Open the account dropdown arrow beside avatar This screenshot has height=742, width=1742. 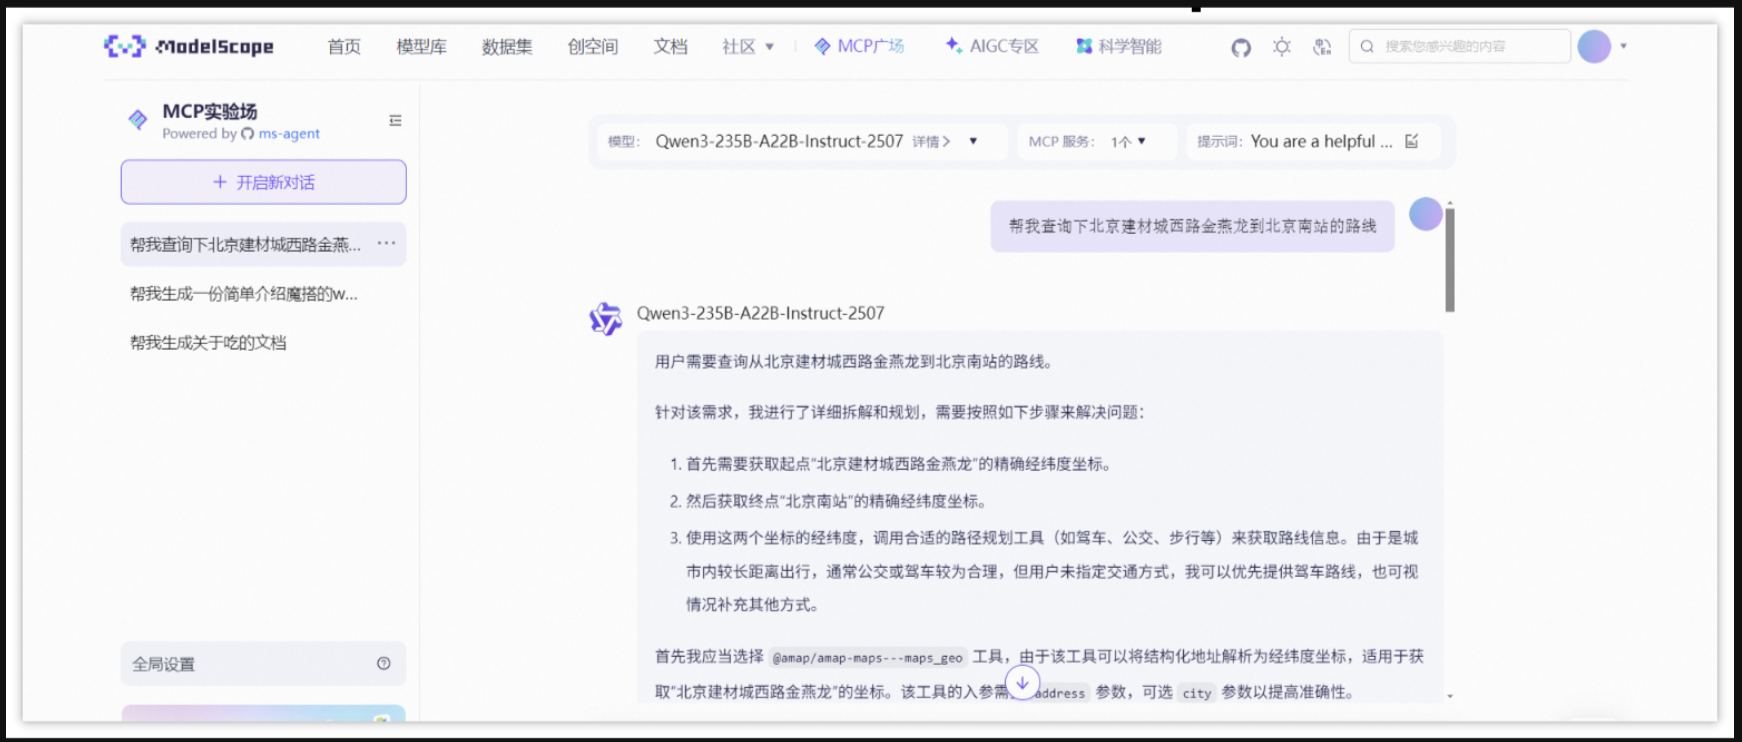tap(1623, 46)
